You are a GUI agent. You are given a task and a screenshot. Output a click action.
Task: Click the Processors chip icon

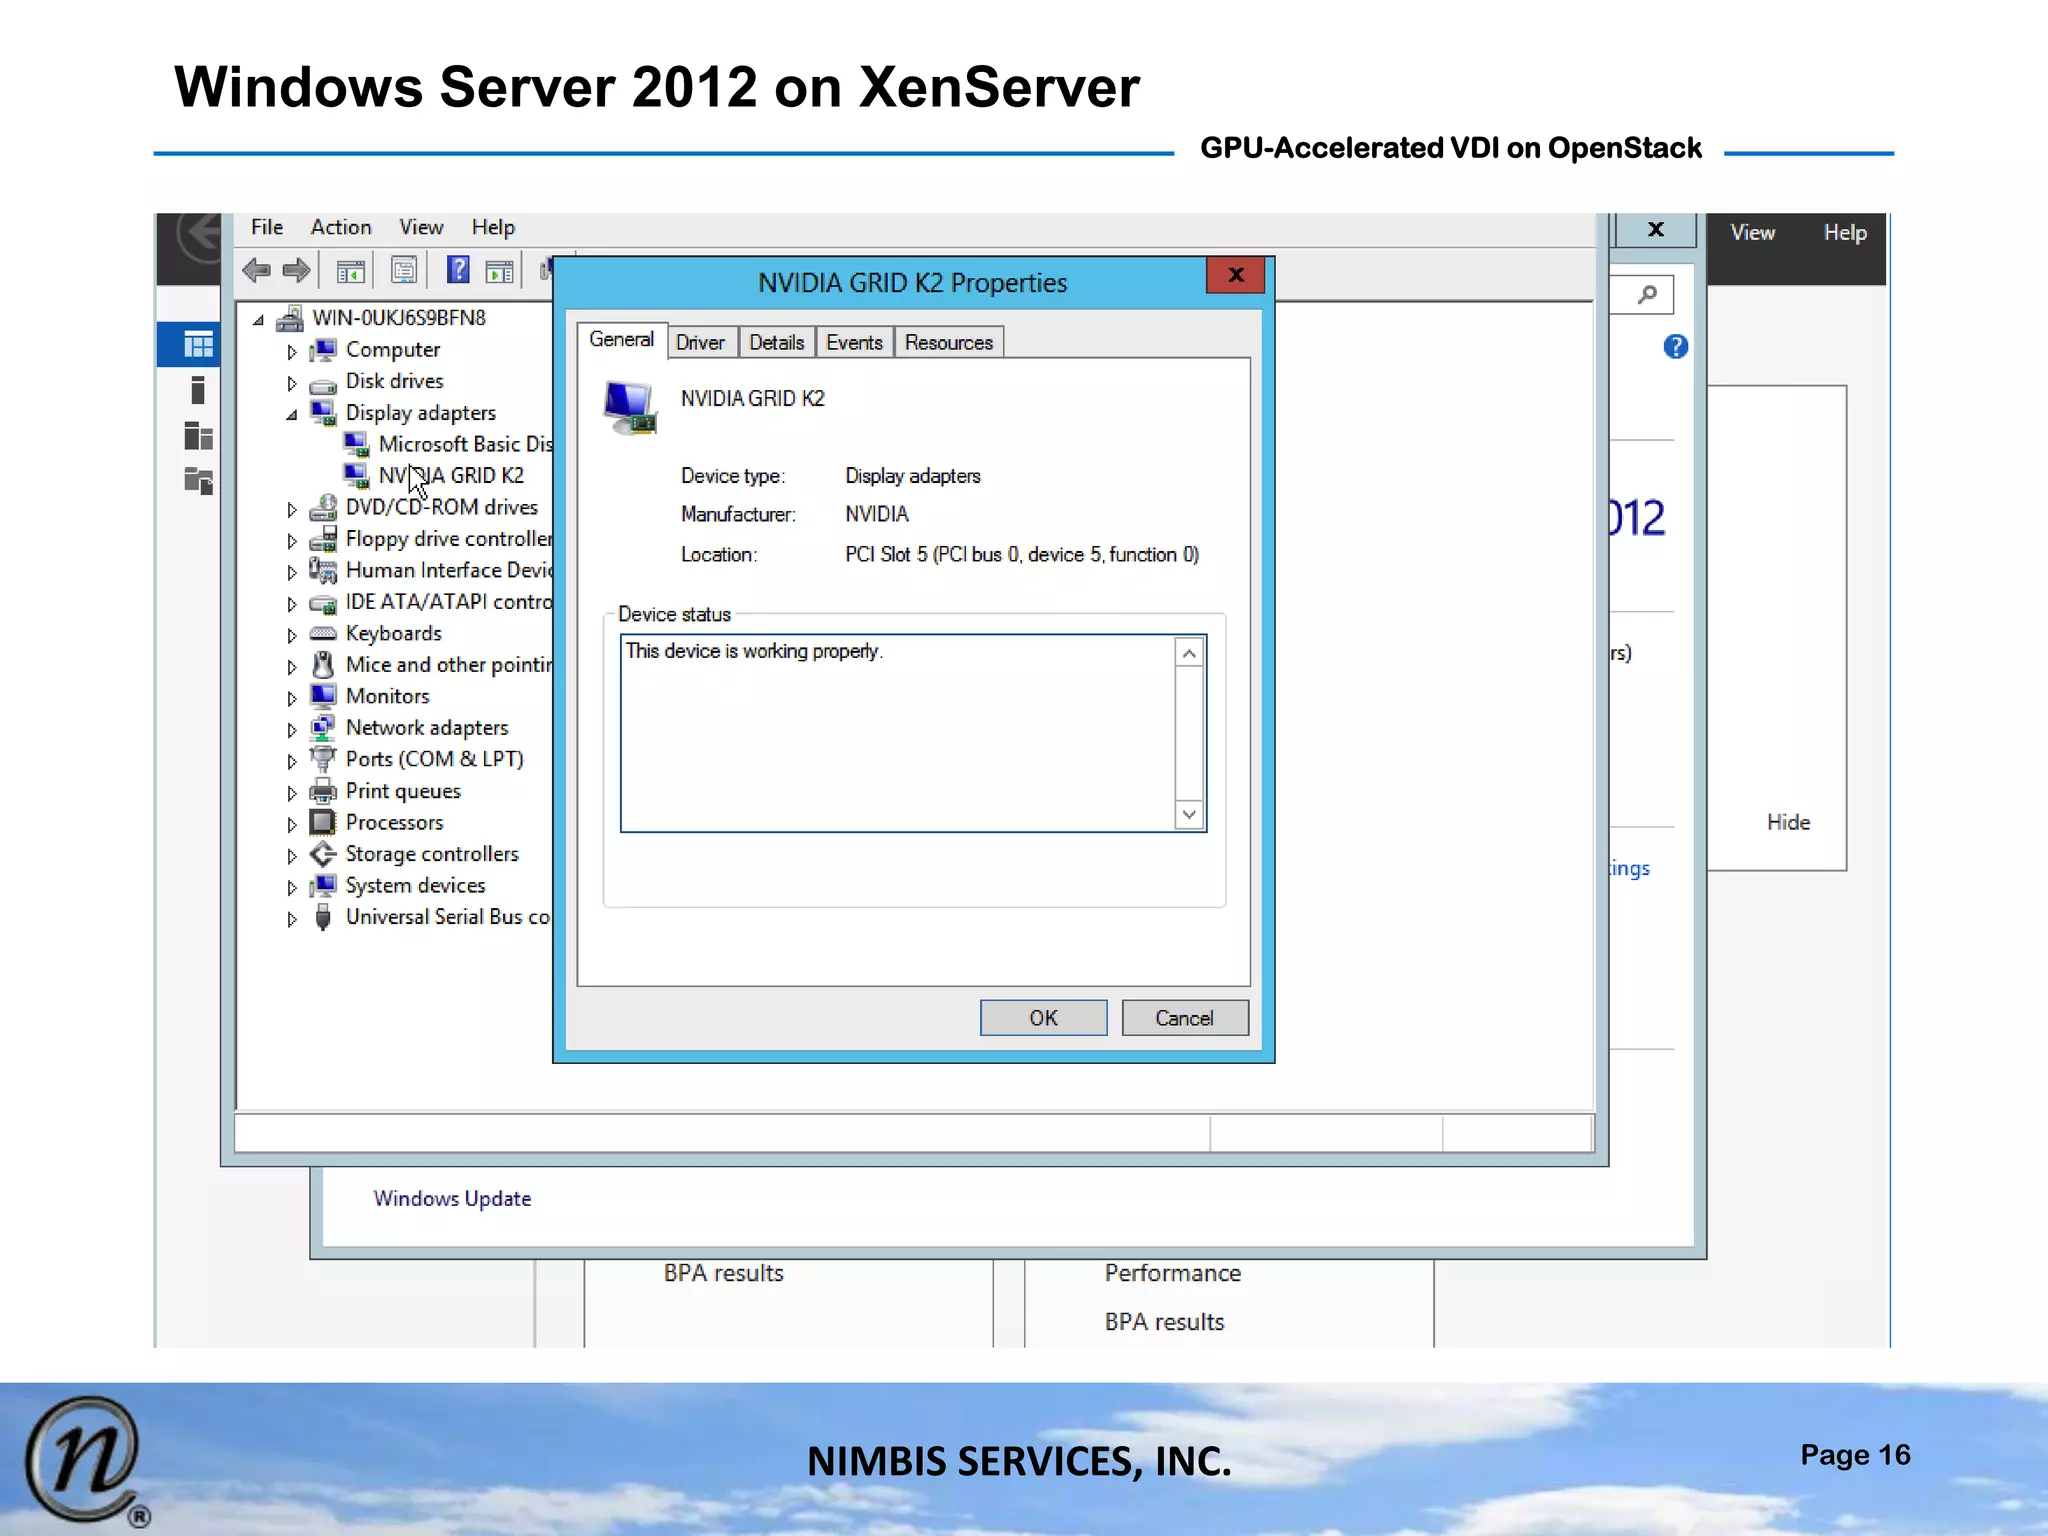[x=323, y=823]
